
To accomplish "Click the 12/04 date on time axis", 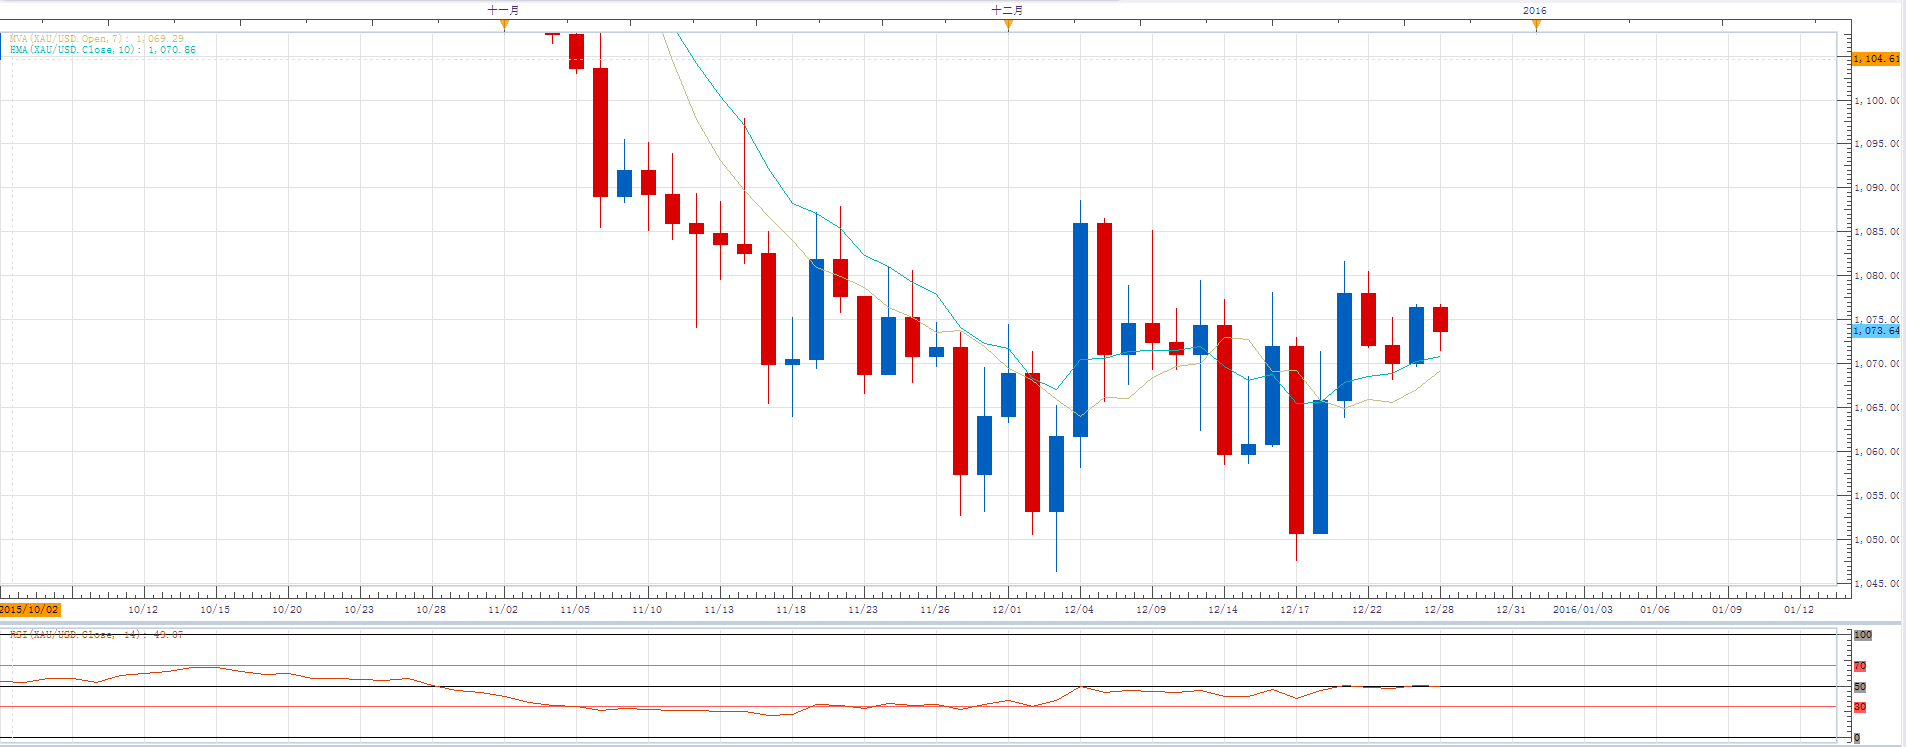I will pyautogui.click(x=1079, y=610).
